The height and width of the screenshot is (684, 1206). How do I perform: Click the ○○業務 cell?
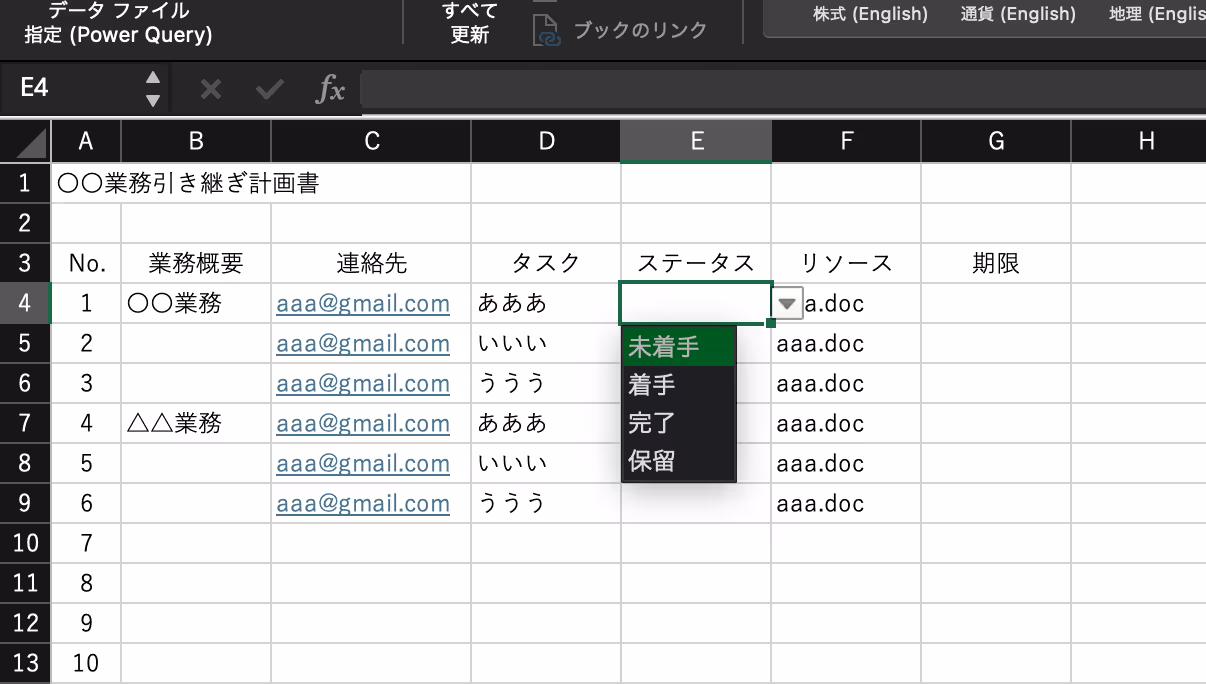tap(196, 303)
